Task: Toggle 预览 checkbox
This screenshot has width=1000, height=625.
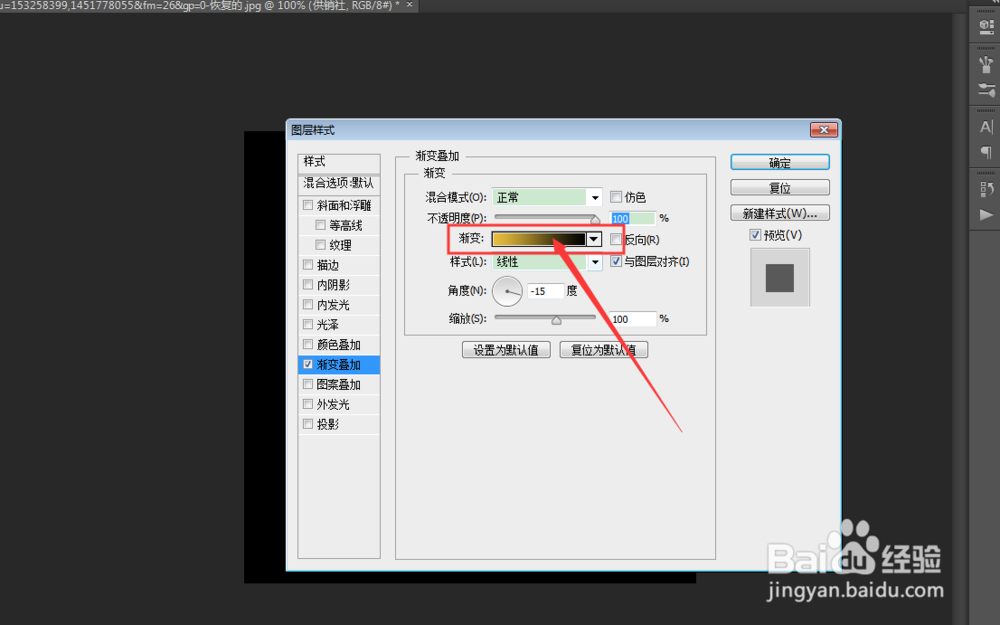Action: click(755, 235)
